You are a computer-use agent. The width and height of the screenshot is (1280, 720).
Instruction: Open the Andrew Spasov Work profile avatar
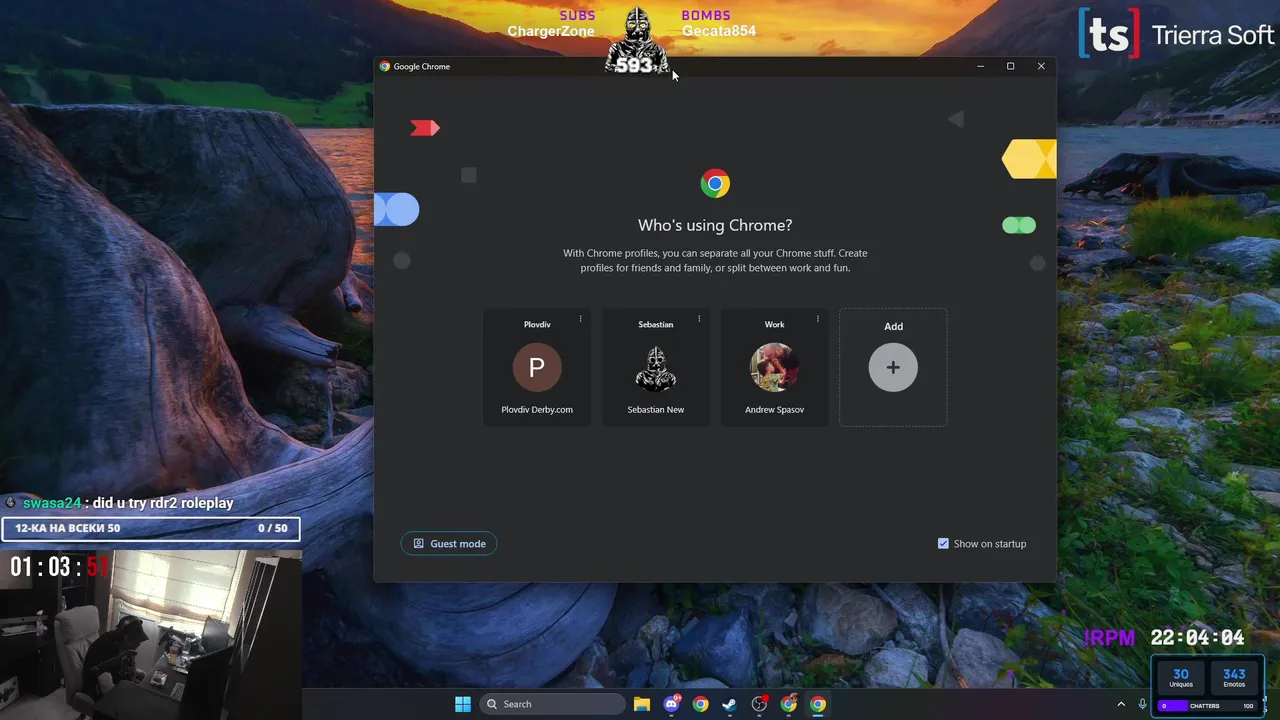774,367
